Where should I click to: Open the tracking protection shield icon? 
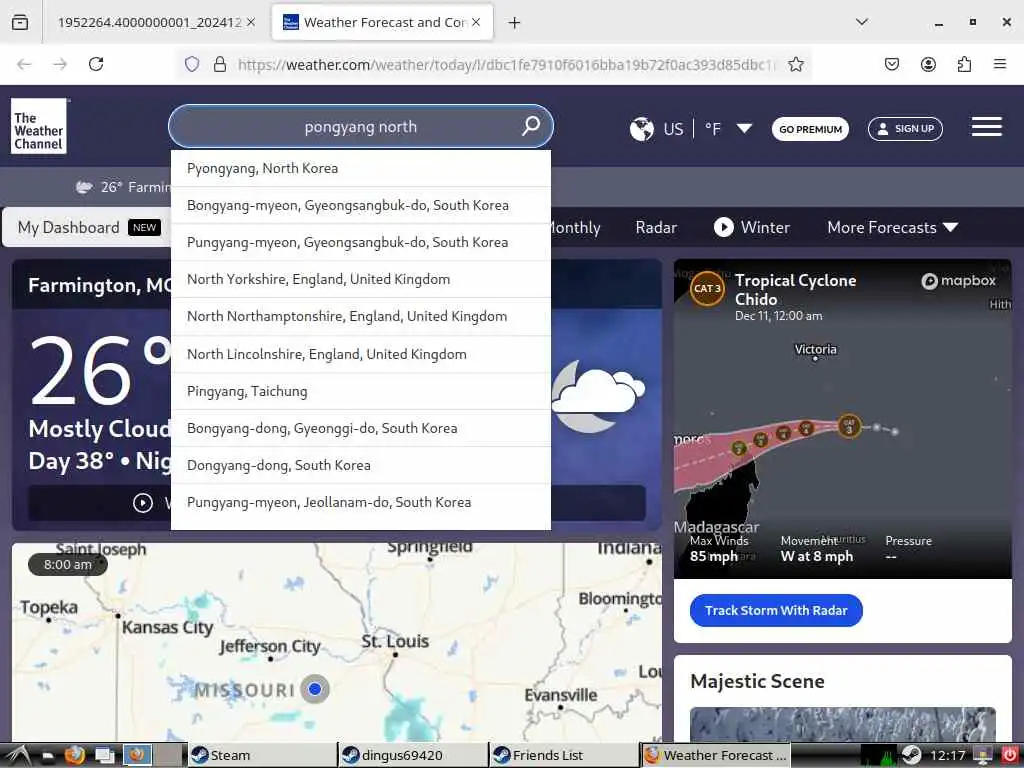(x=191, y=64)
